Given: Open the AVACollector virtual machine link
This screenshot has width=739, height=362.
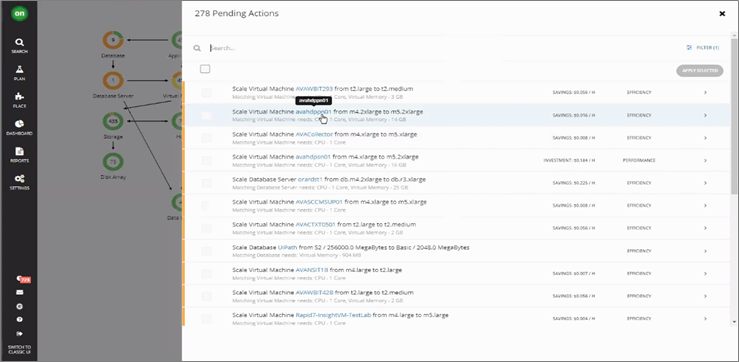Looking at the screenshot, I should tap(314, 134).
